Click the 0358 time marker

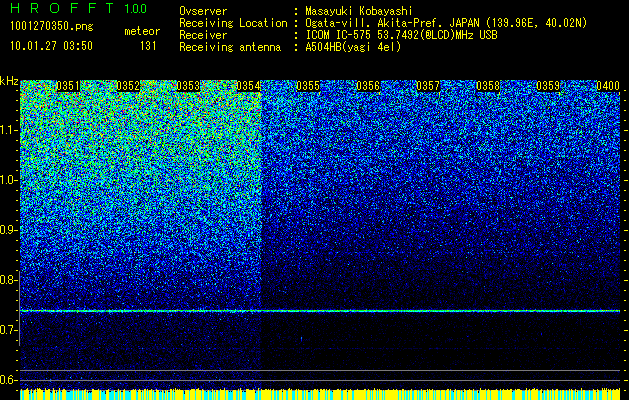(x=488, y=86)
